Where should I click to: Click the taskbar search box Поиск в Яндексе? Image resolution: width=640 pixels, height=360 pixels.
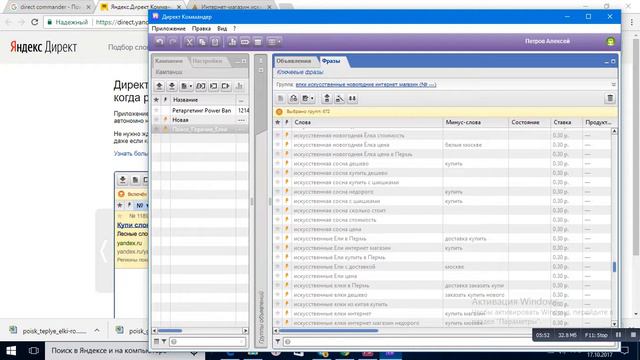point(124,351)
